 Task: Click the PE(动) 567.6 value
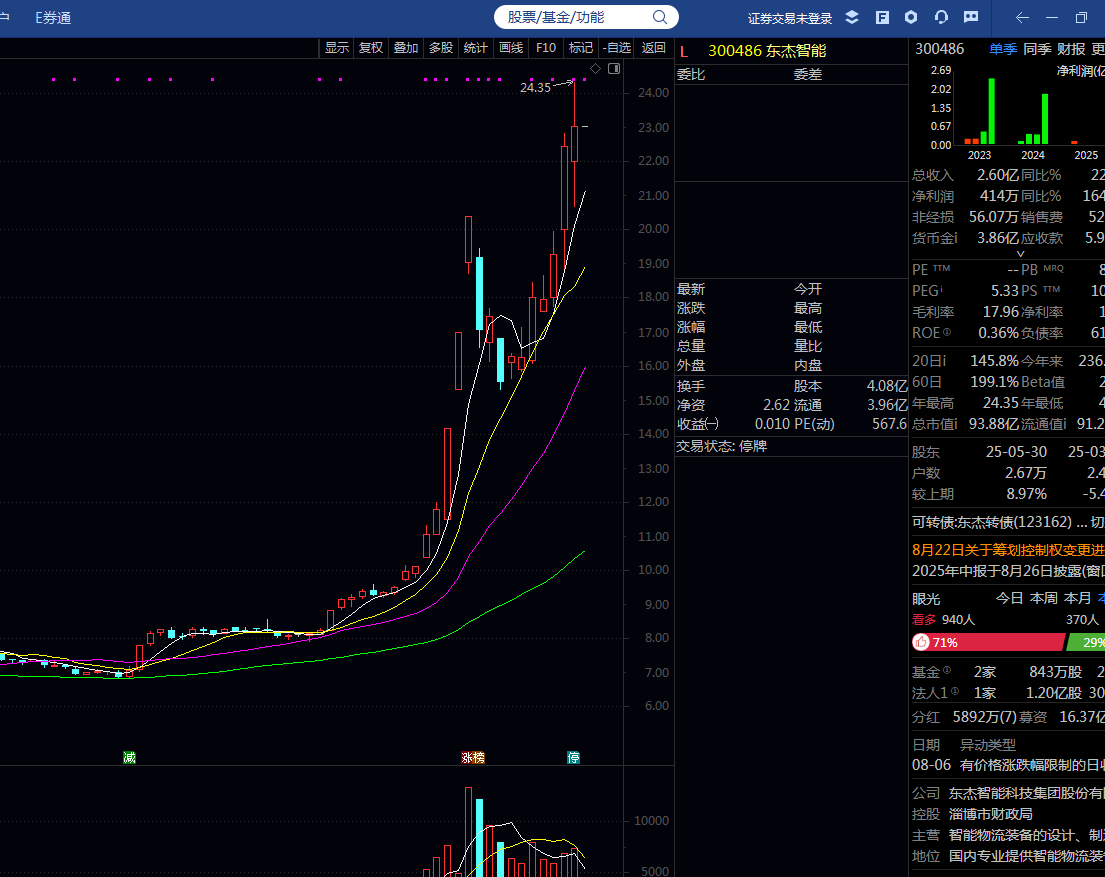click(x=889, y=424)
